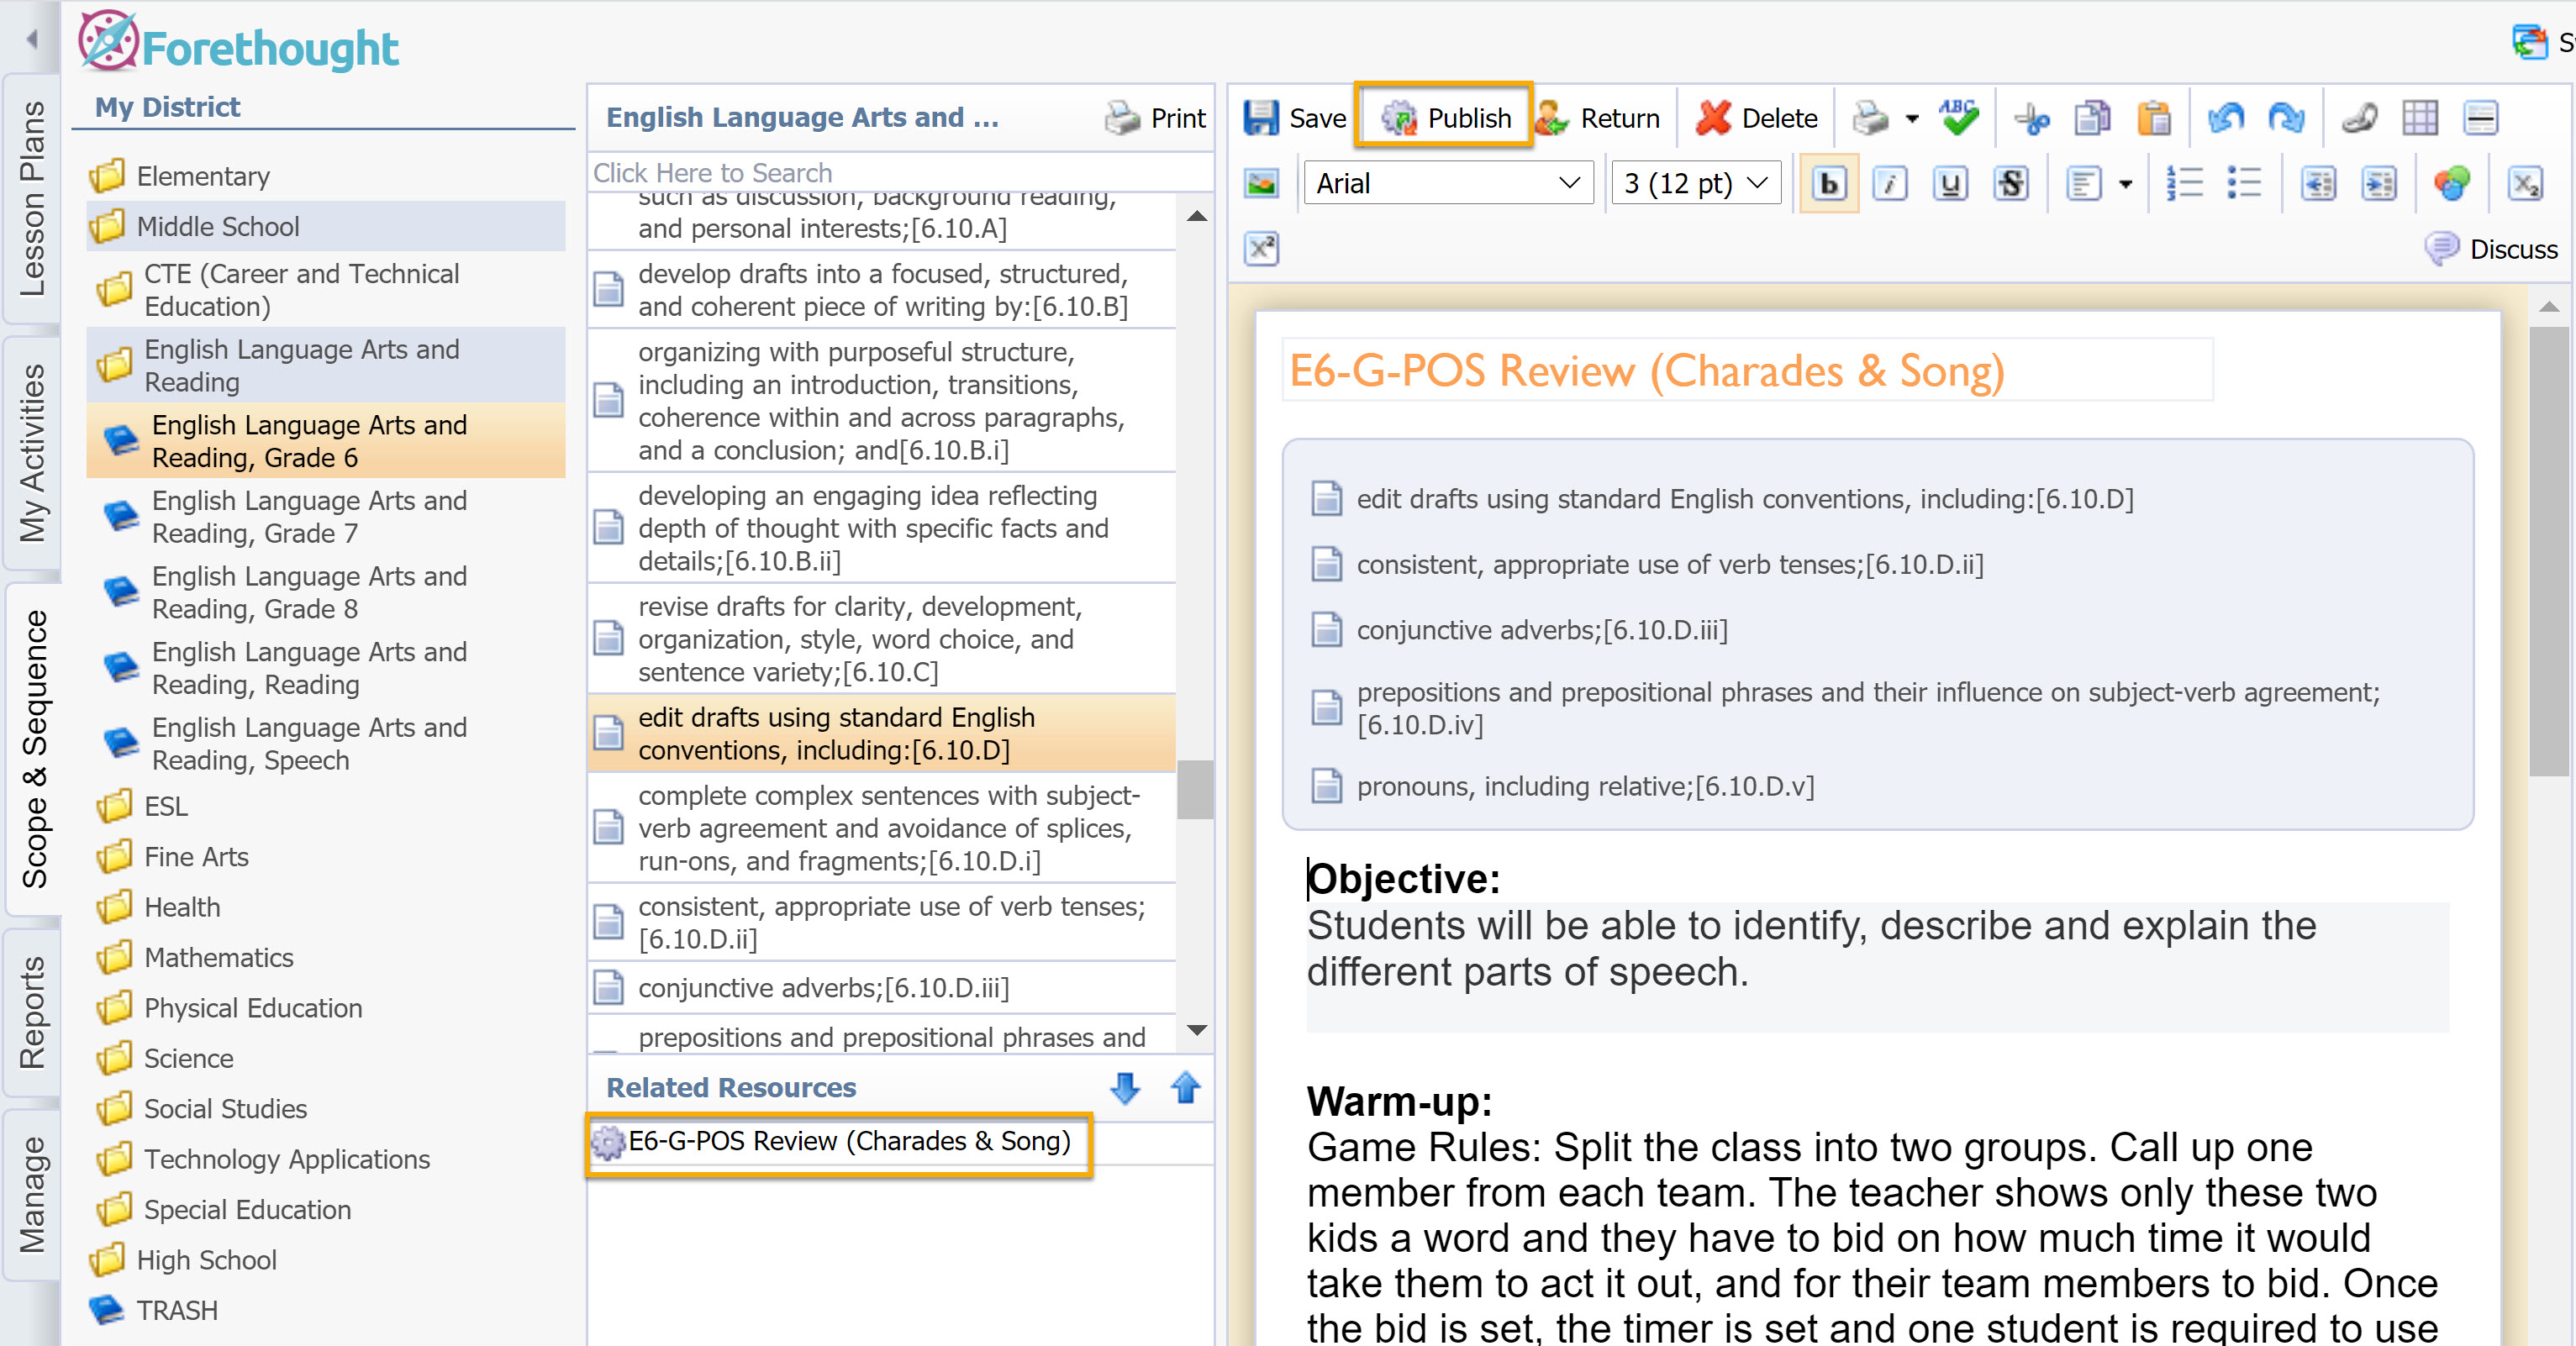The height and width of the screenshot is (1346, 2576).
Task: Toggle superscript formatting
Action: (1262, 248)
